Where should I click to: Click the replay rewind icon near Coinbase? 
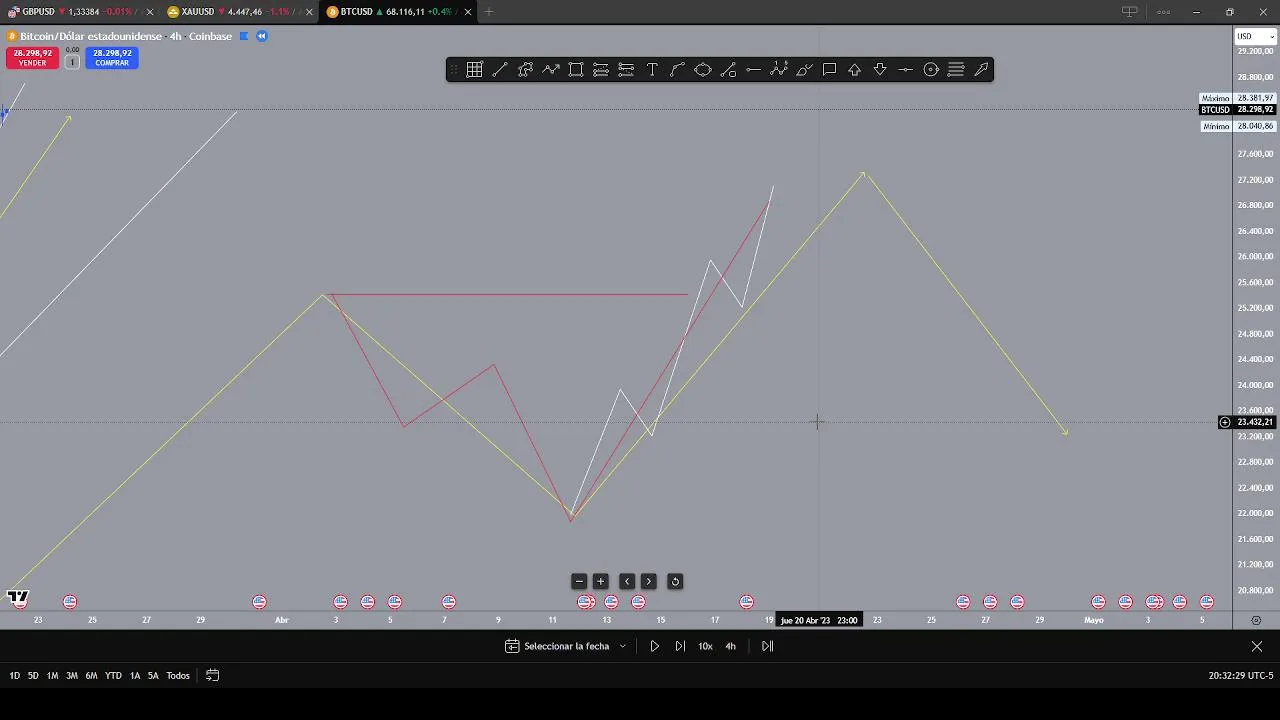click(262, 36)
